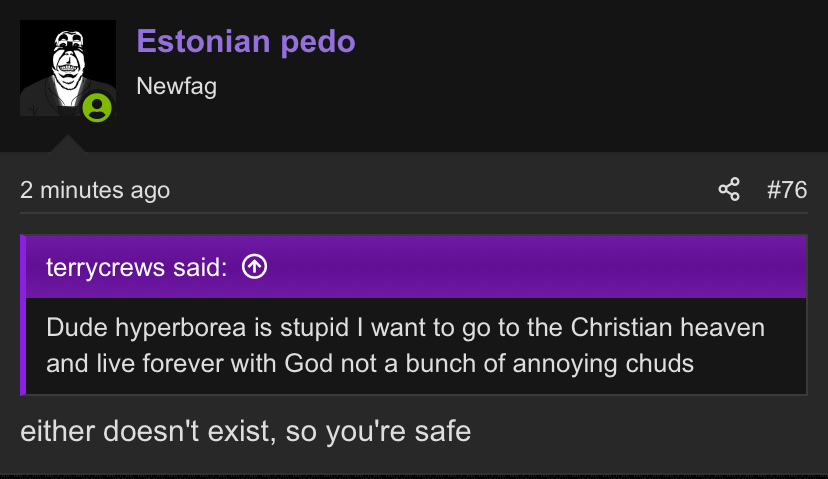Open the #76 post number link
Viewport: 828px width, 479px height.
787,190
